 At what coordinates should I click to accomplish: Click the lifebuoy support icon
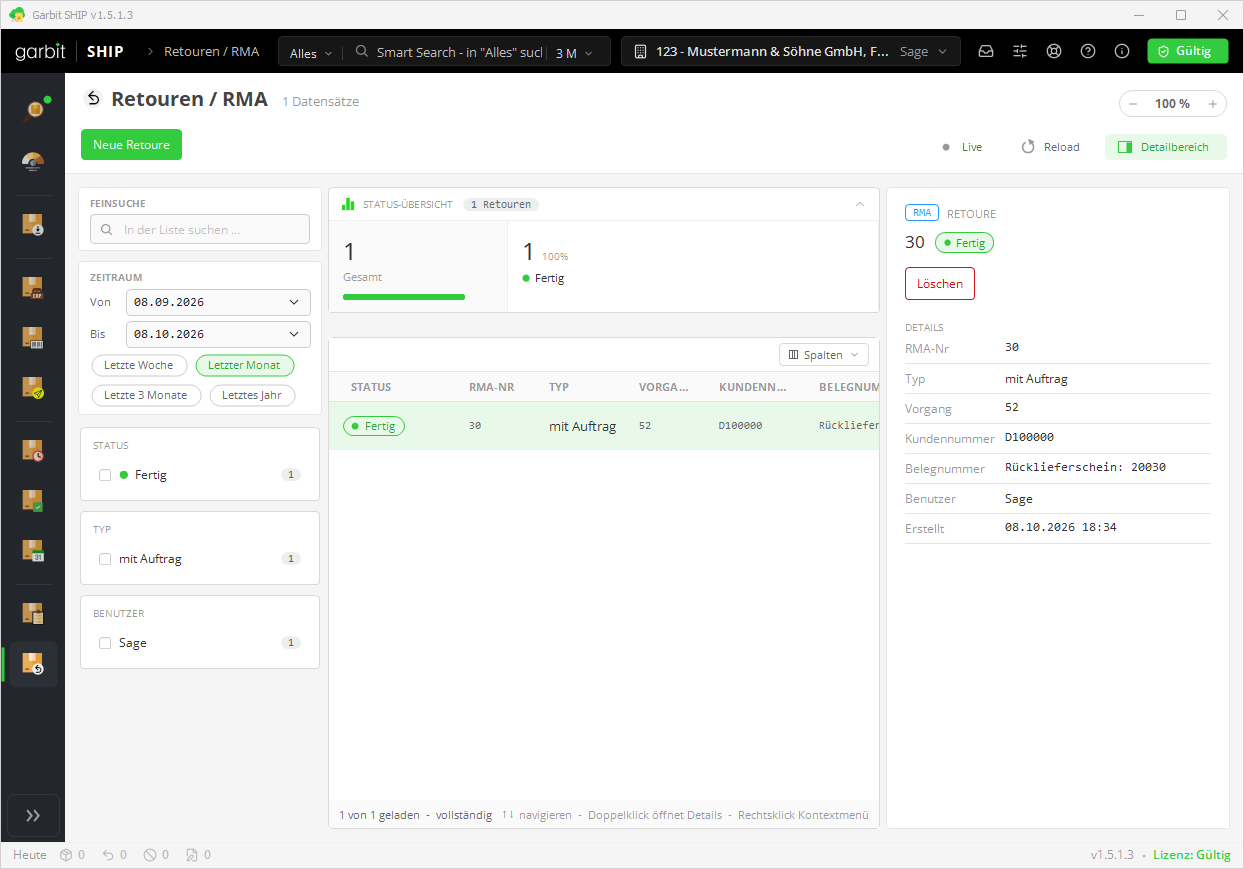[1054, 52]
